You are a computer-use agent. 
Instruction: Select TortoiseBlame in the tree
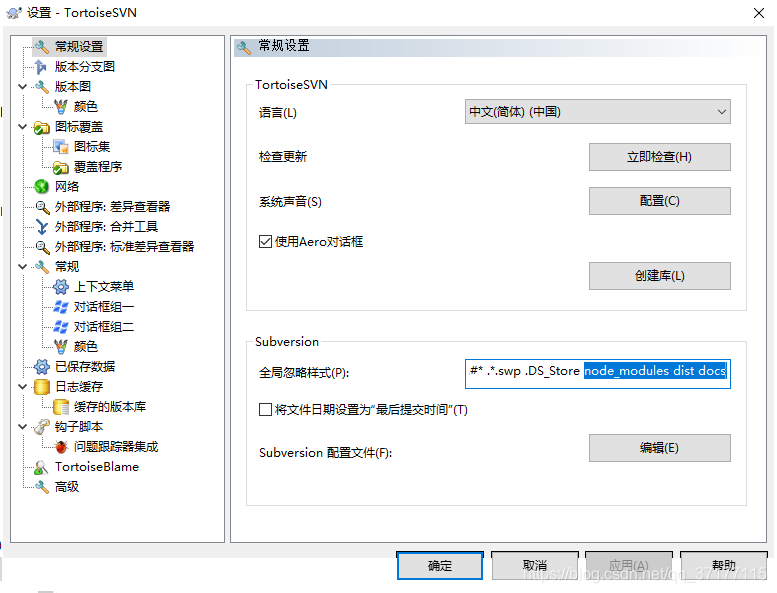[97, 467]
